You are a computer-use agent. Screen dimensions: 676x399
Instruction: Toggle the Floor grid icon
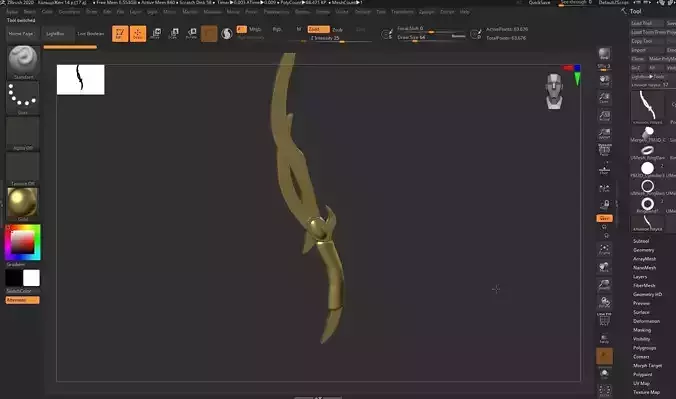coord(604,169)
